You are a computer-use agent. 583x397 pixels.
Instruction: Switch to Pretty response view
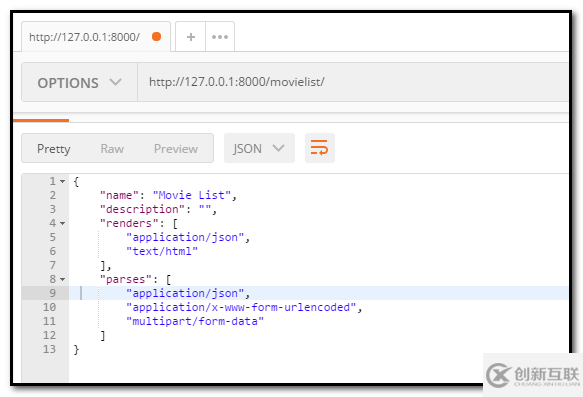54,149
